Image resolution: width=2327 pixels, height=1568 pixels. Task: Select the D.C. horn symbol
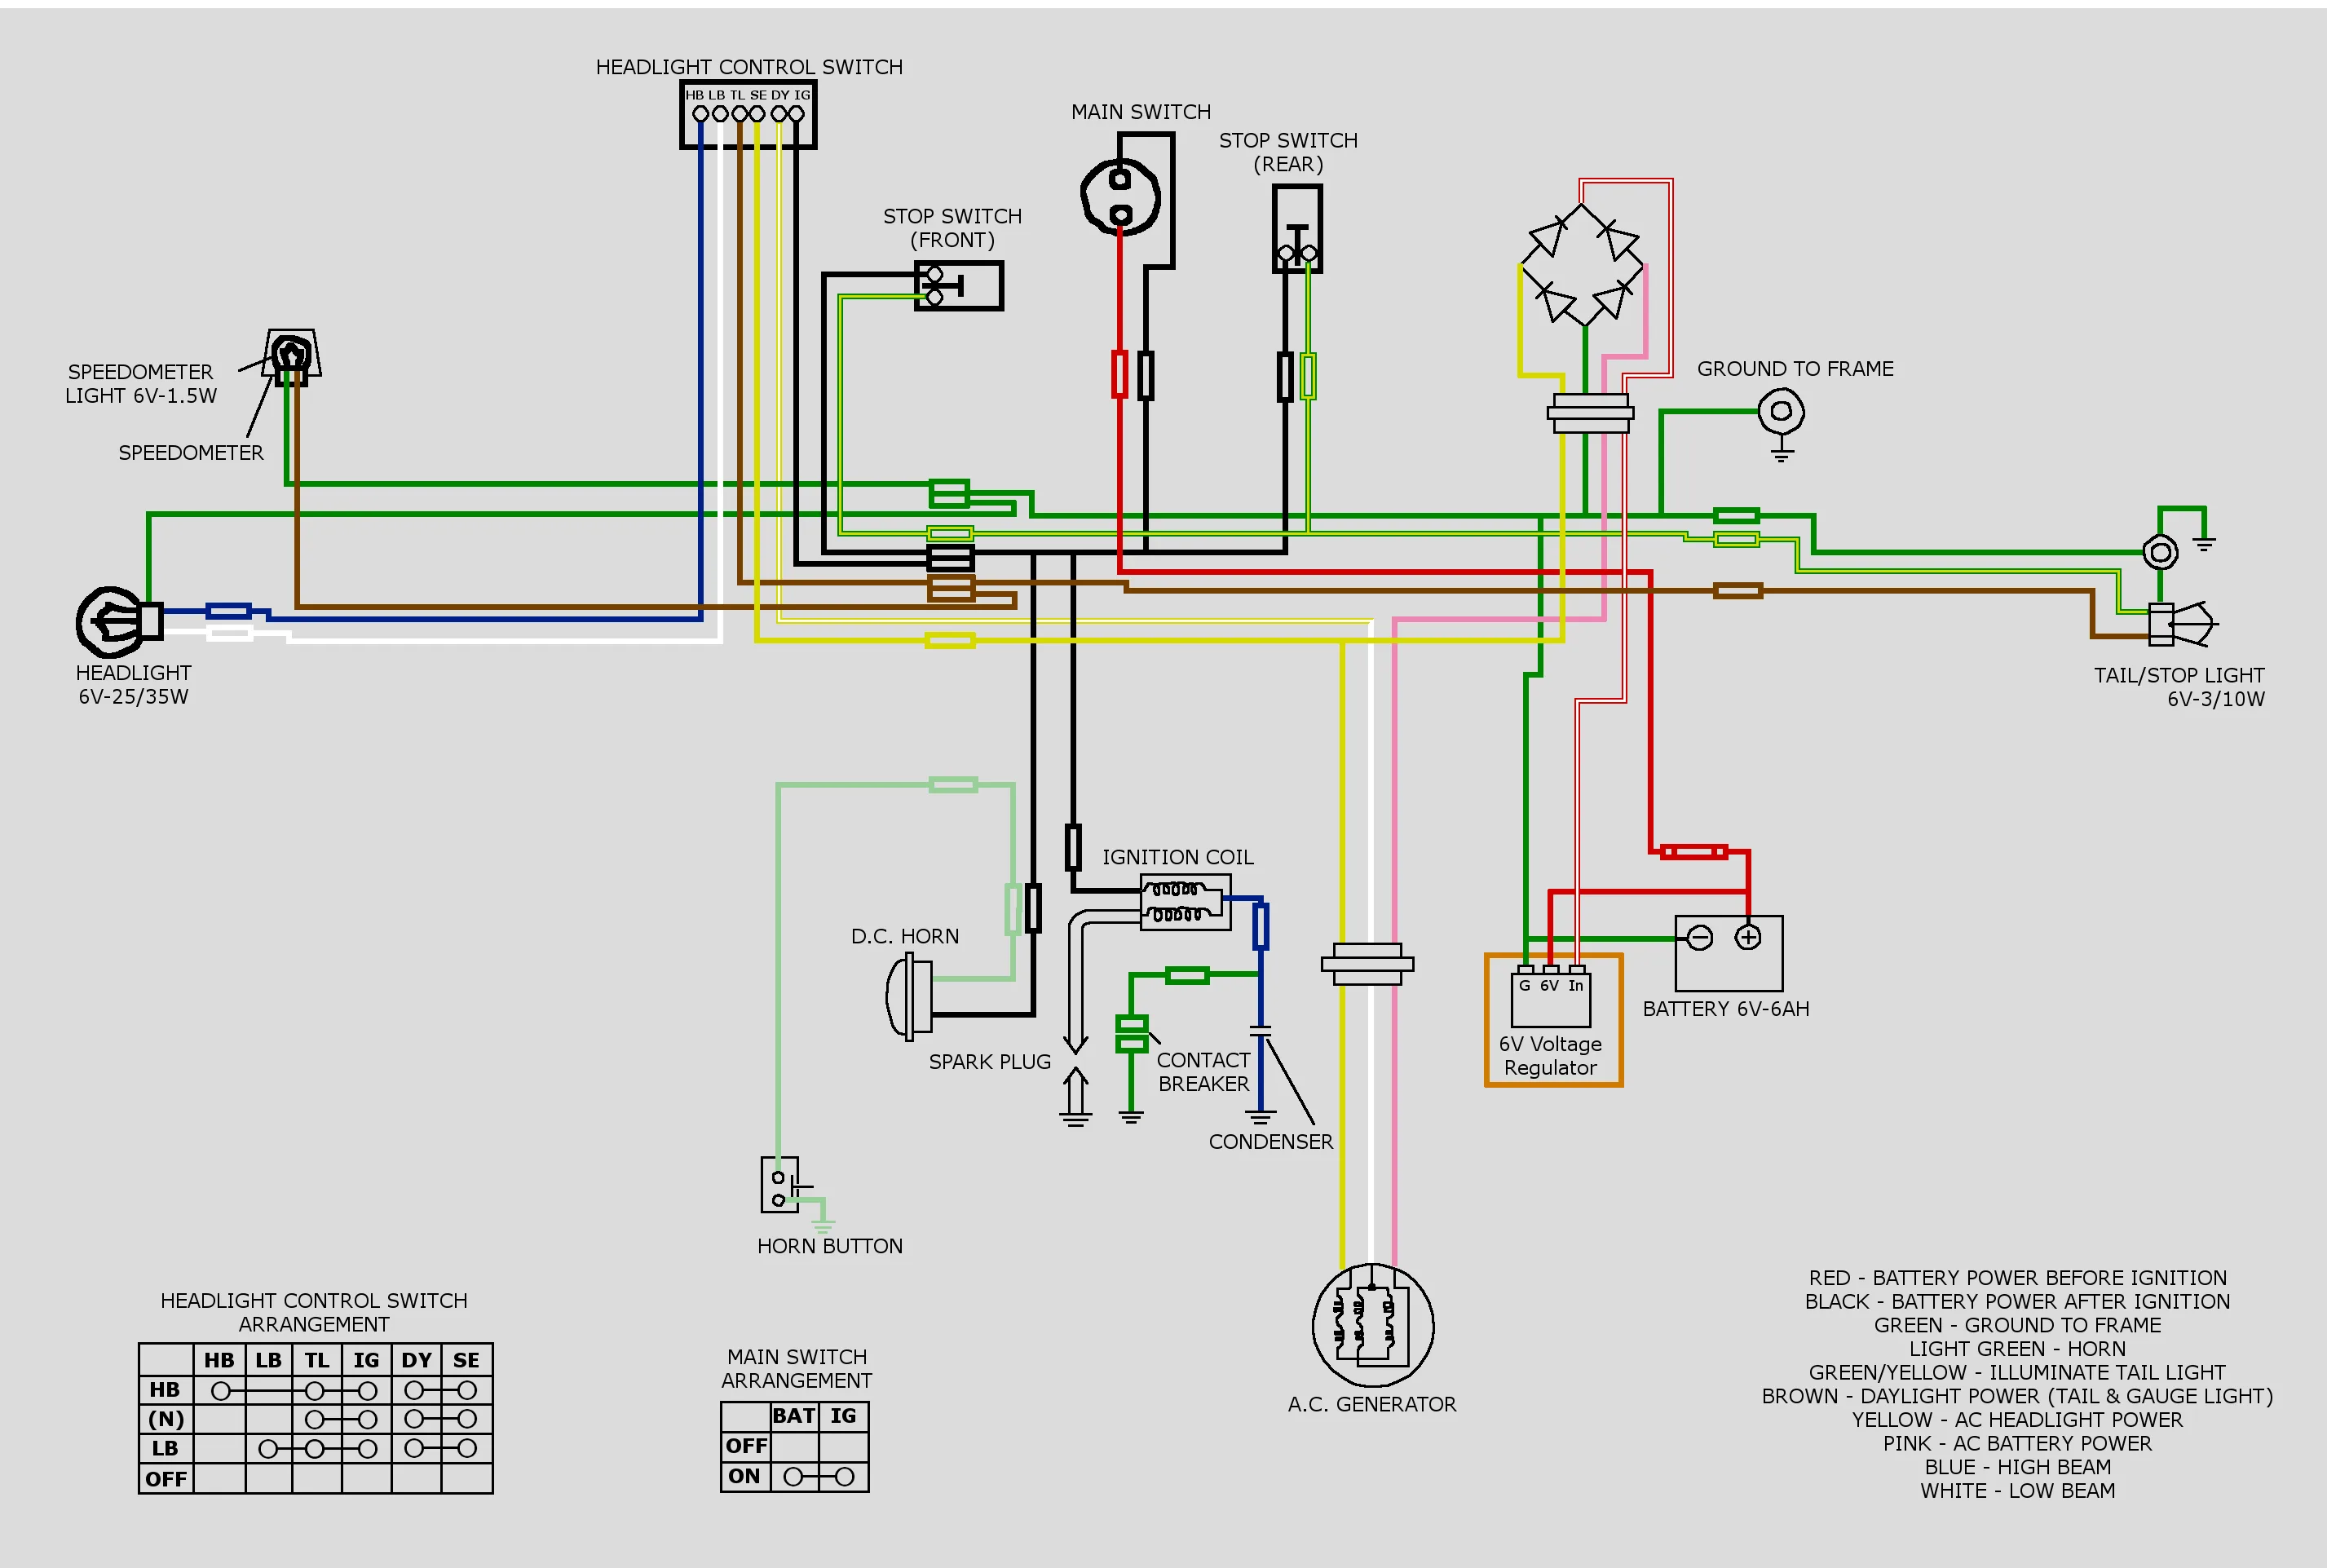(909, 996)
